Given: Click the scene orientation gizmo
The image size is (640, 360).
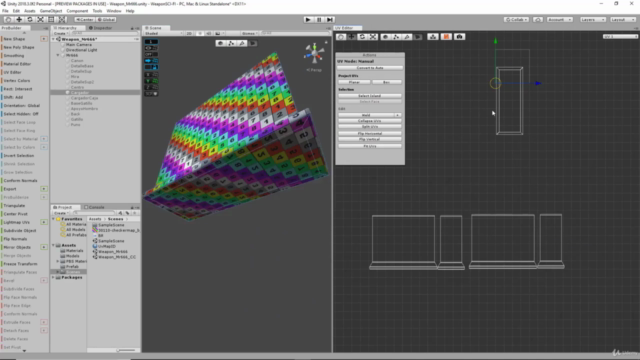Looking at the screenshot, I should pos(314,53).
